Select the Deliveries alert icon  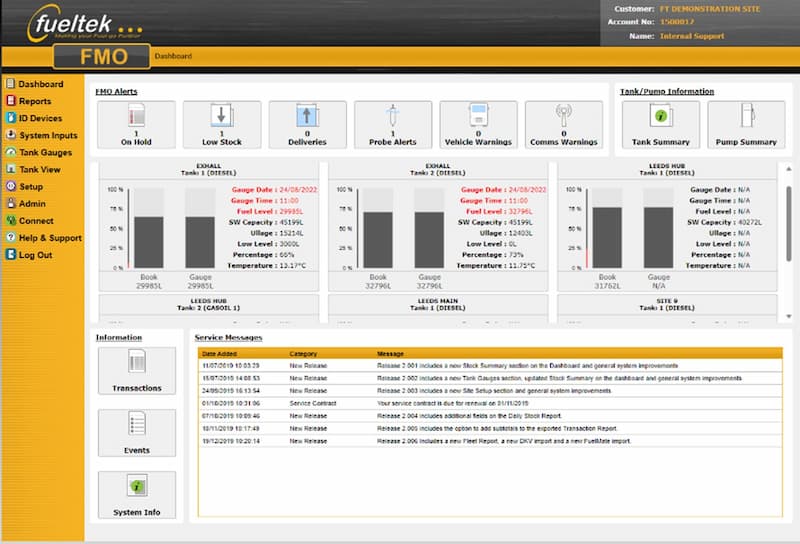click(307, 117)
